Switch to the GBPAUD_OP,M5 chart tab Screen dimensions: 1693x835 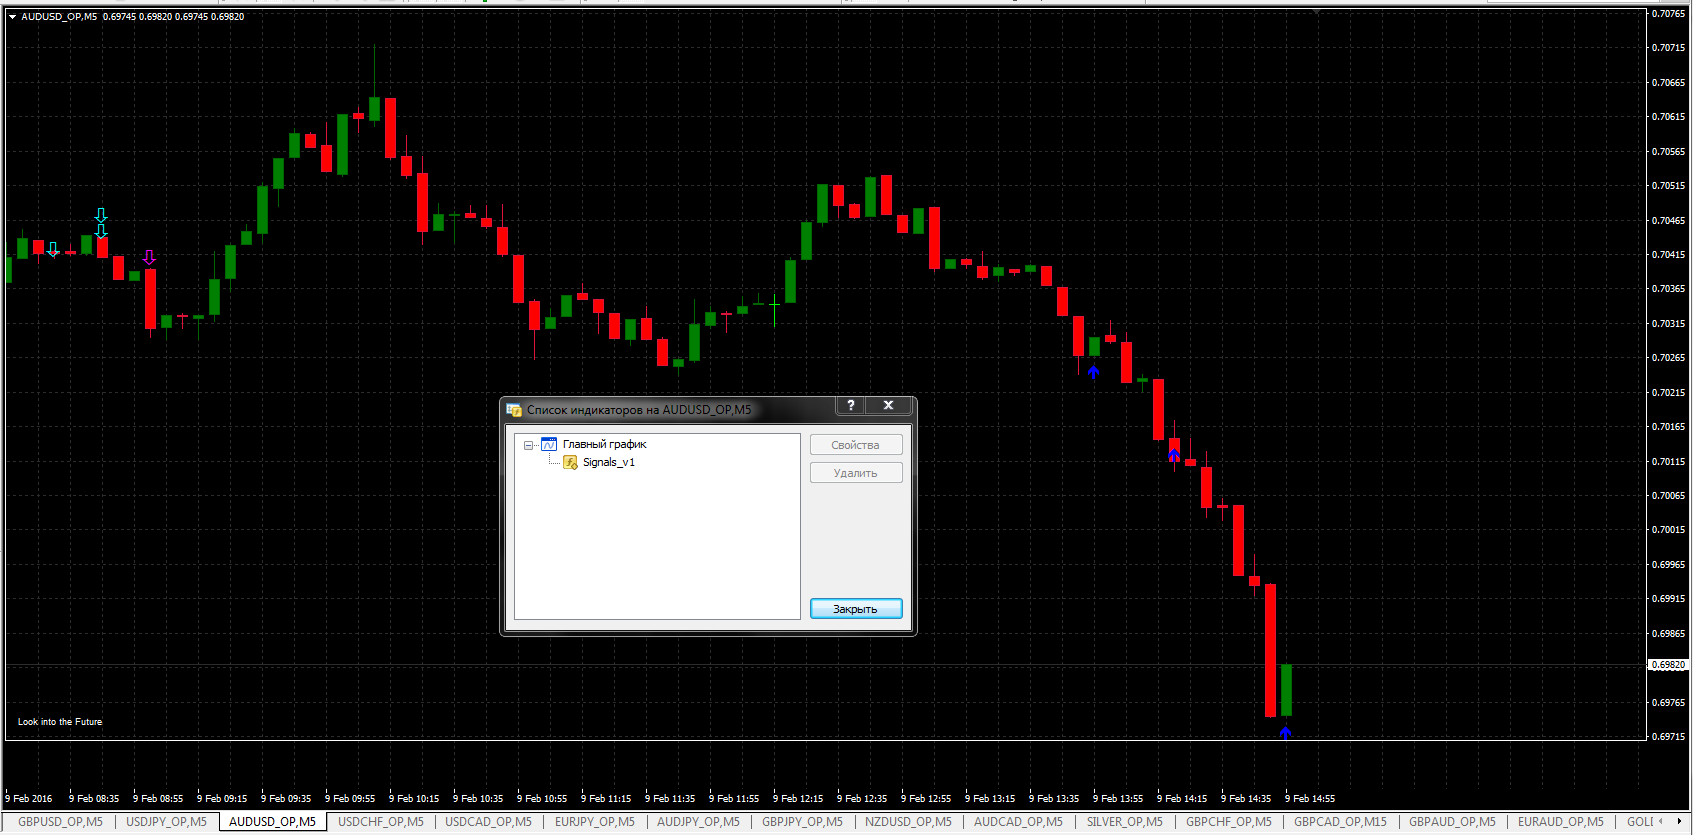coord(1452,822)
